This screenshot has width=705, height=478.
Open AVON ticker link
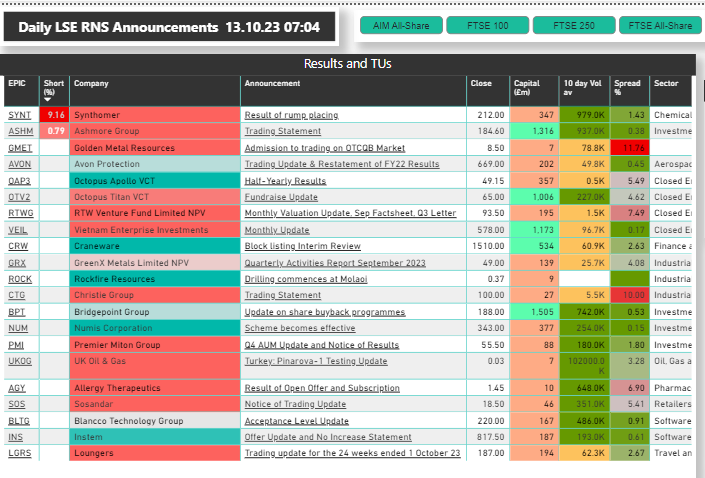(x=20, y=164)
